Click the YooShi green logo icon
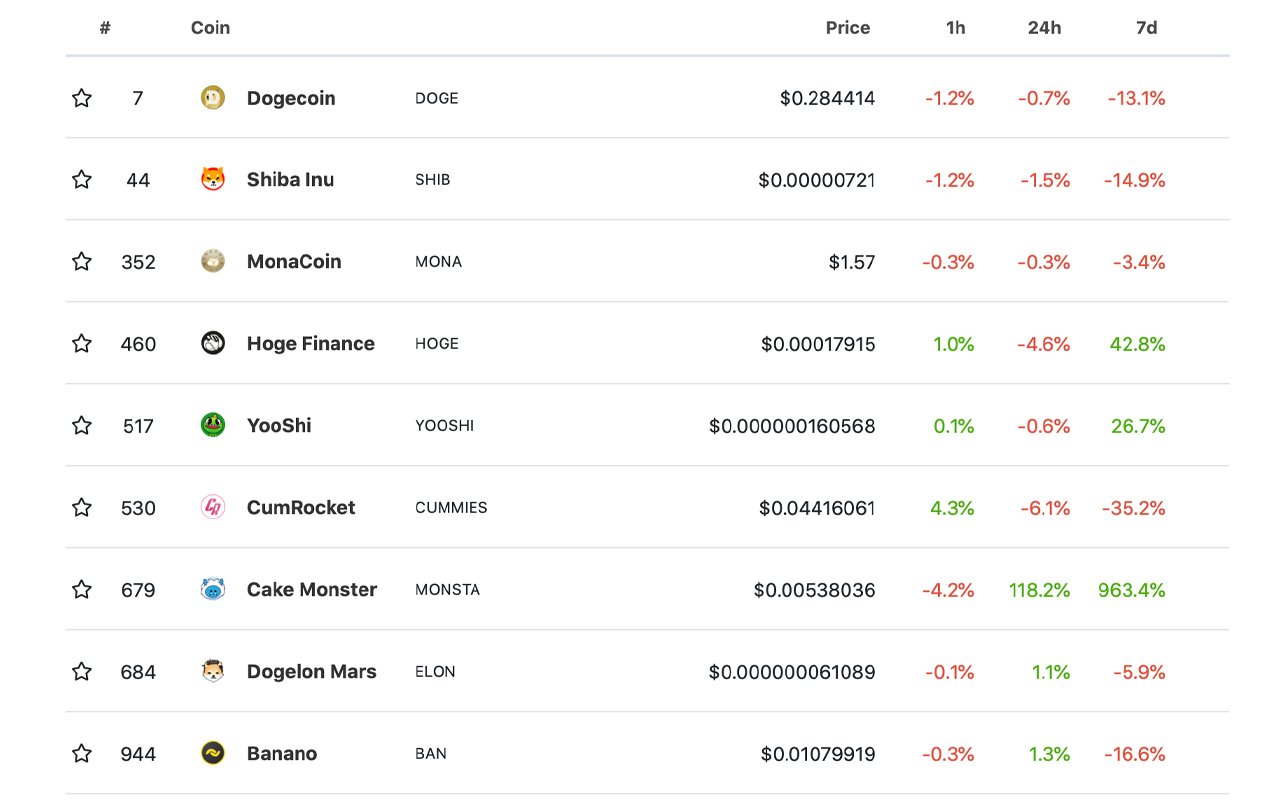Screen dimensions: 1280x800 [213, 426]
